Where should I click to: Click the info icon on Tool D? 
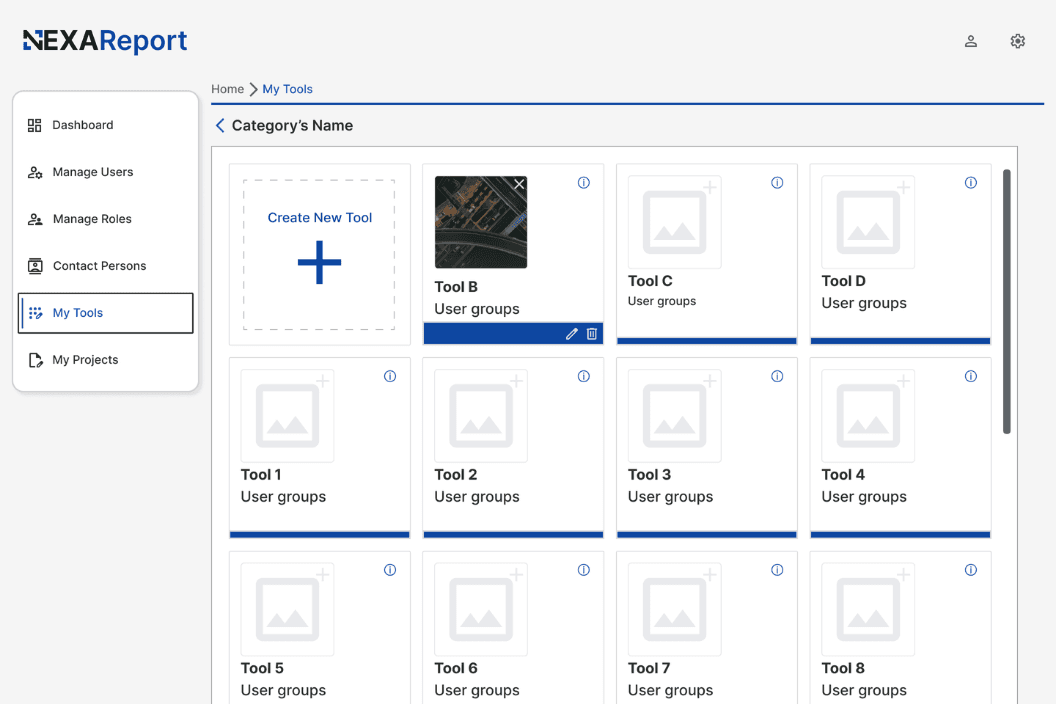[x=971, y=182]
